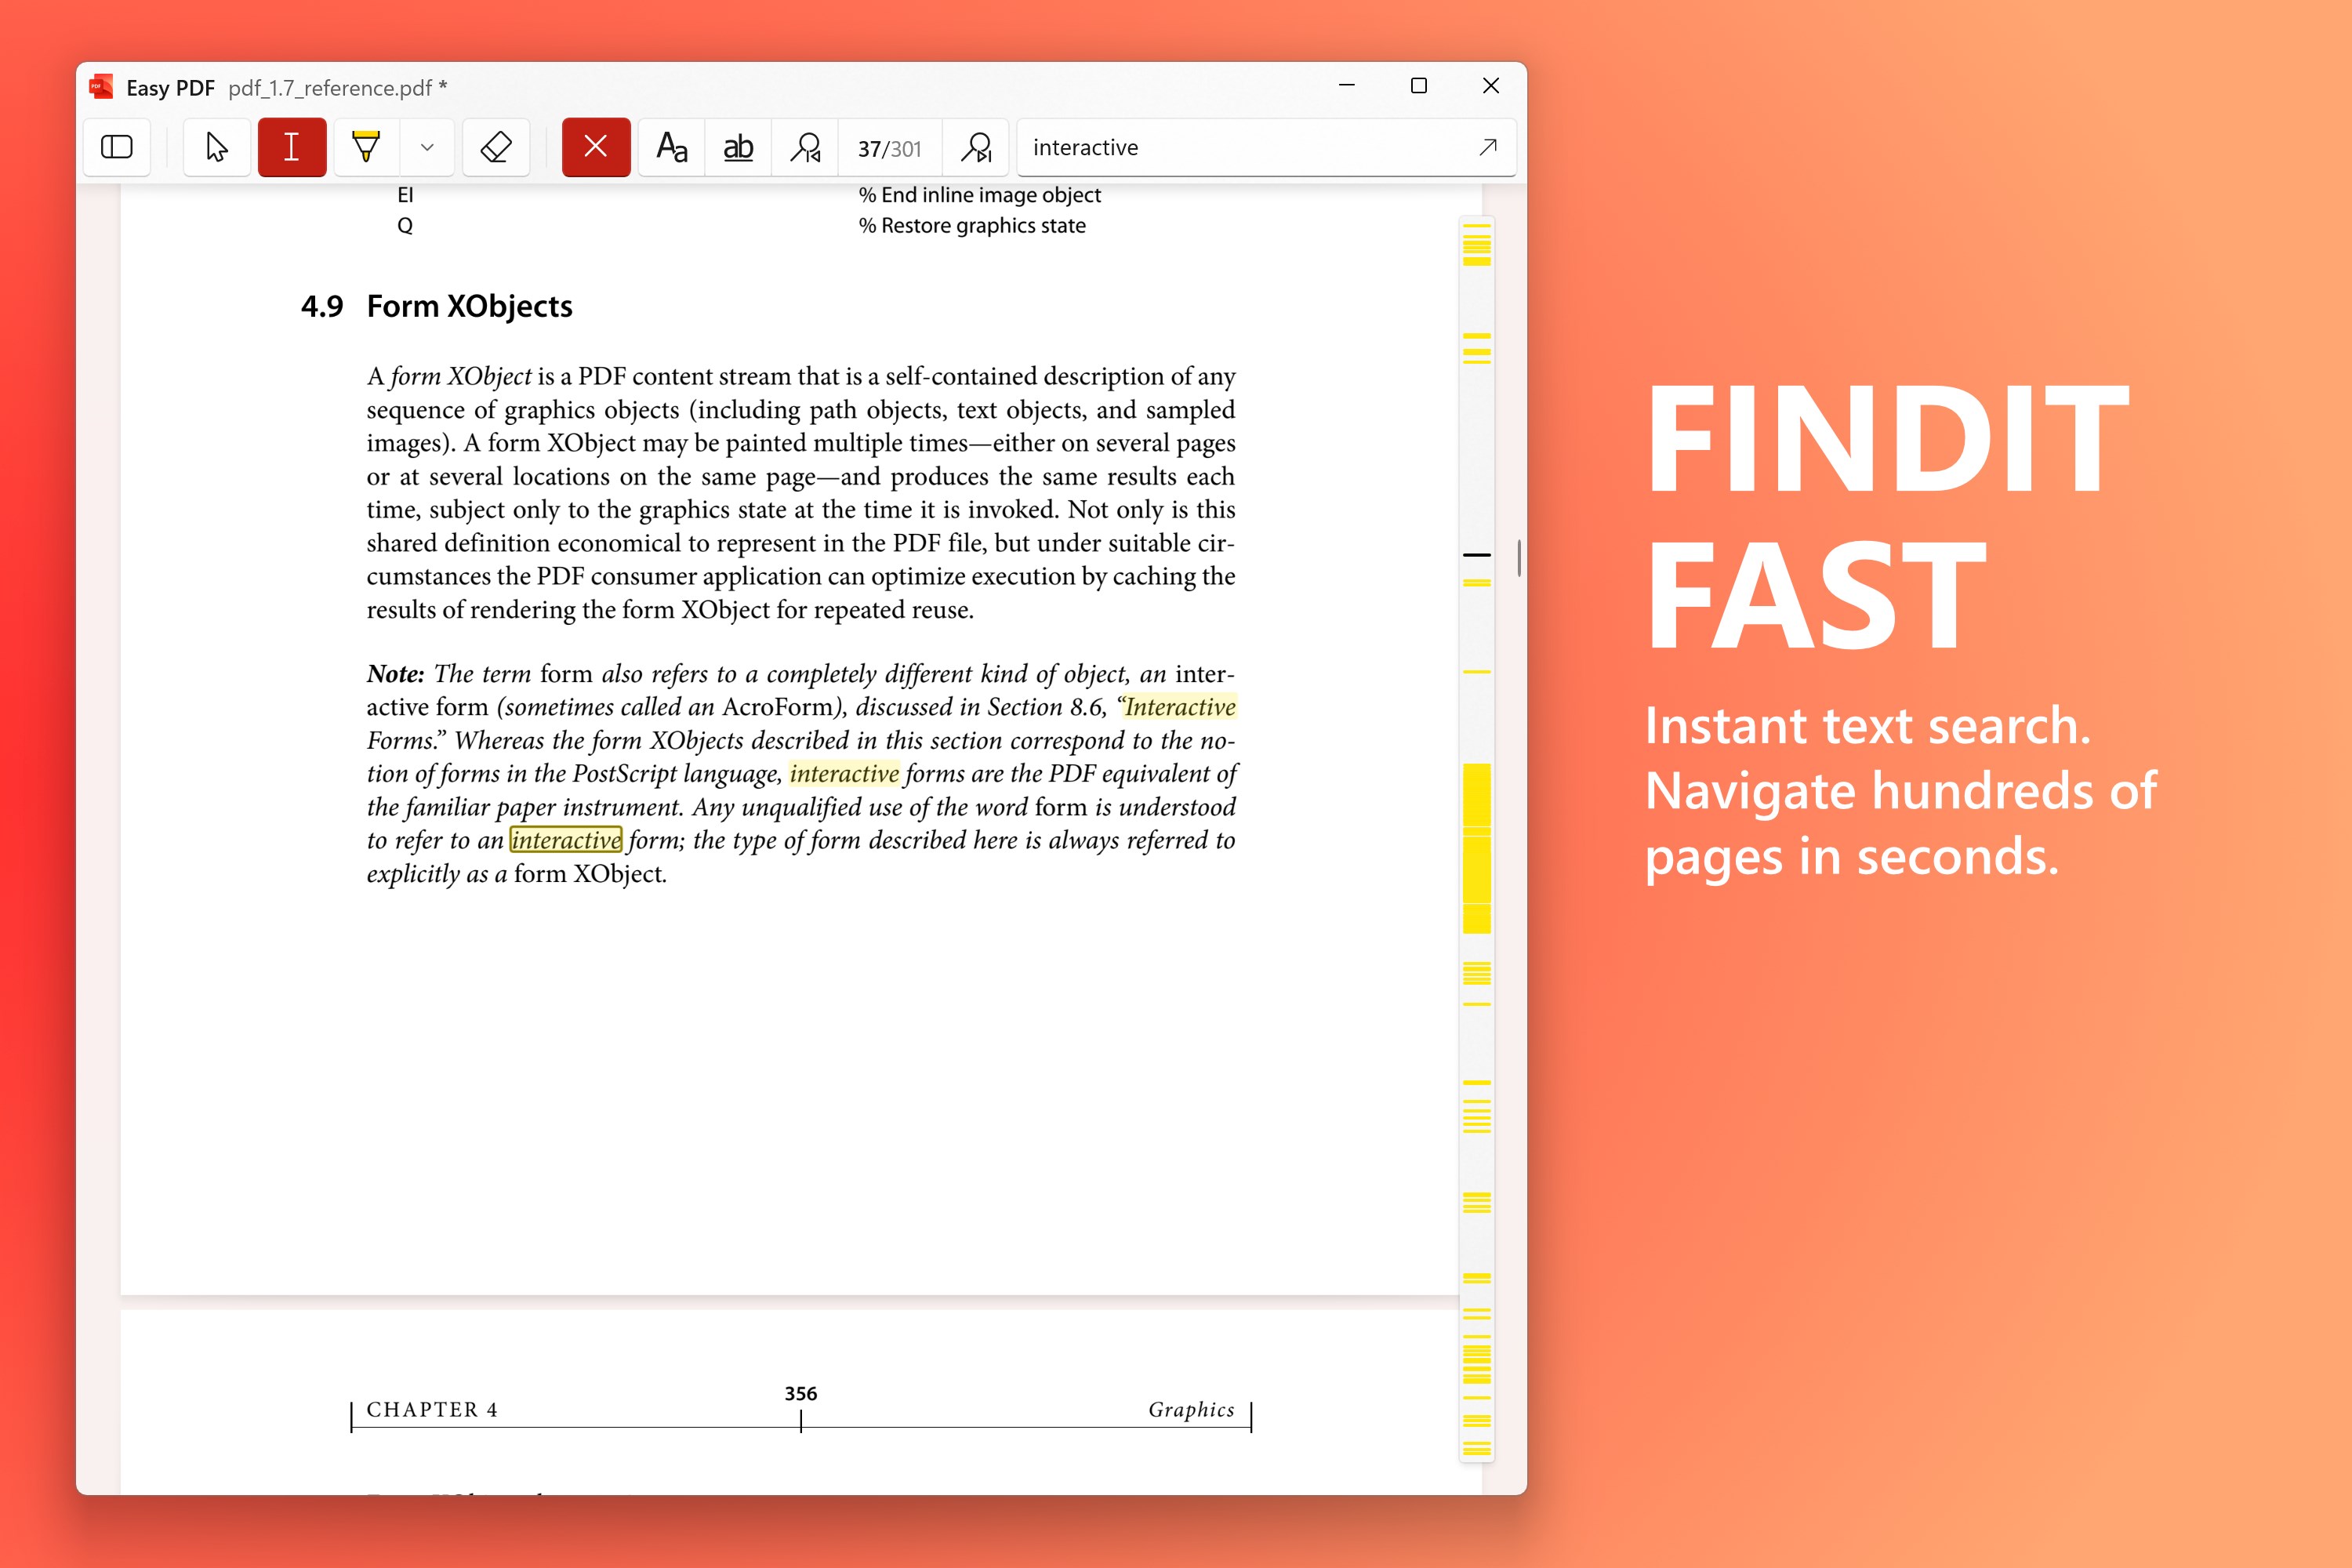Click the 37/301 result counter
The image size is (2352, 1568).
(890, 148)
